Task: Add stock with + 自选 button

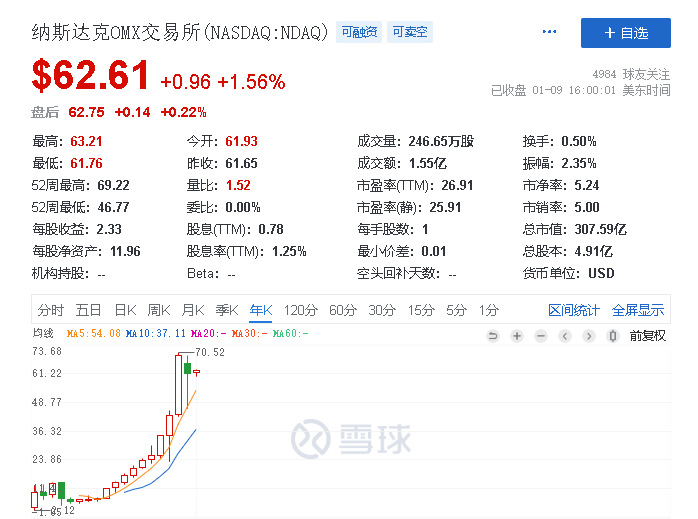Action: pos(625,33)
